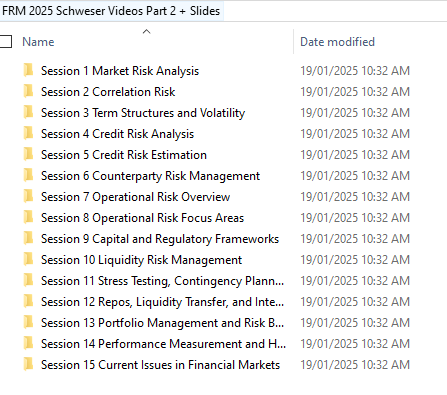Click the Session 2 Correlation Risk folder icon

pos(29,91)
